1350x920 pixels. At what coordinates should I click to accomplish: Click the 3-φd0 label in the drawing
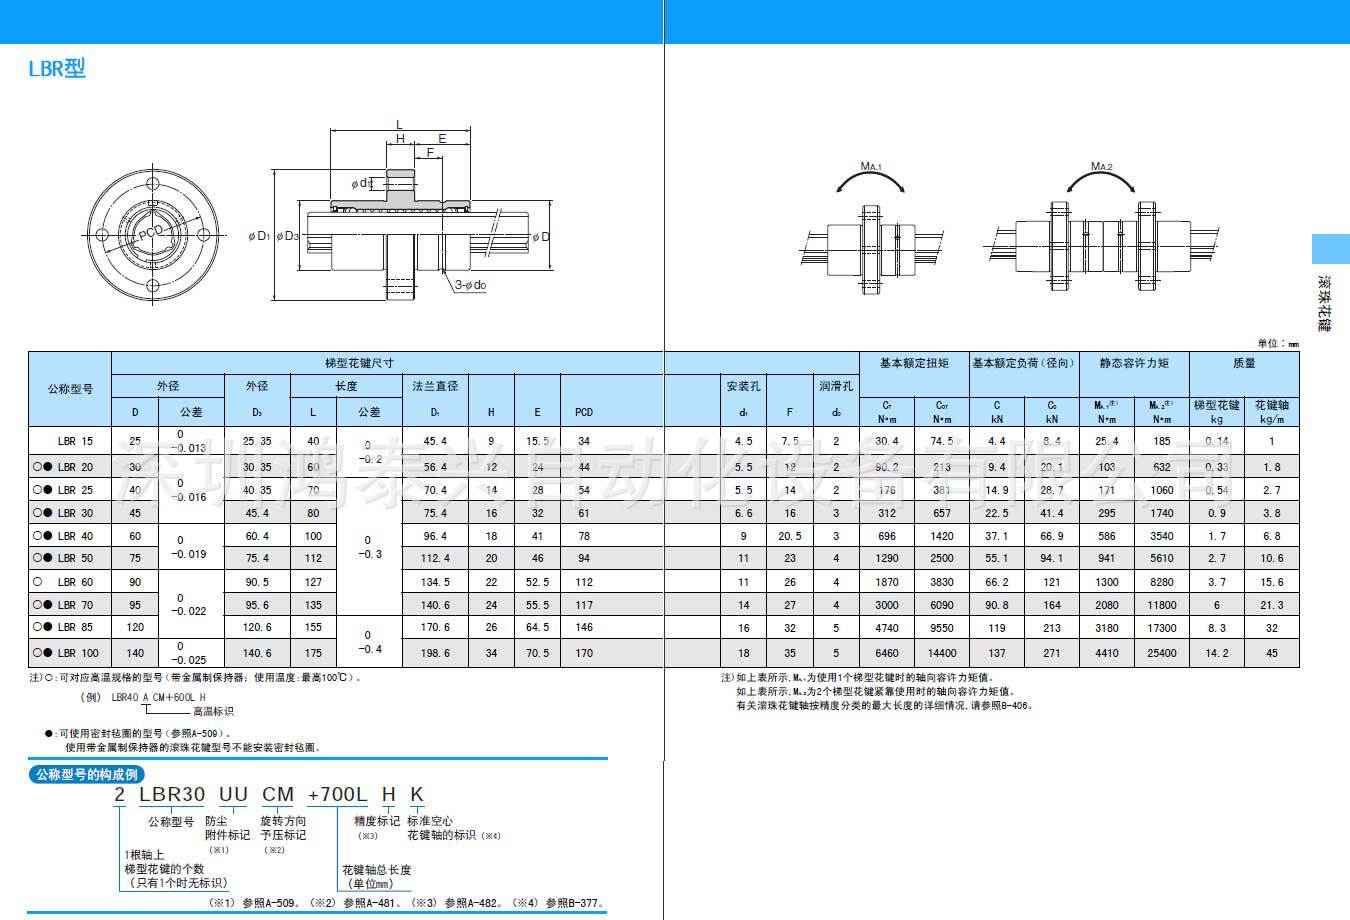tap(471, 285)
